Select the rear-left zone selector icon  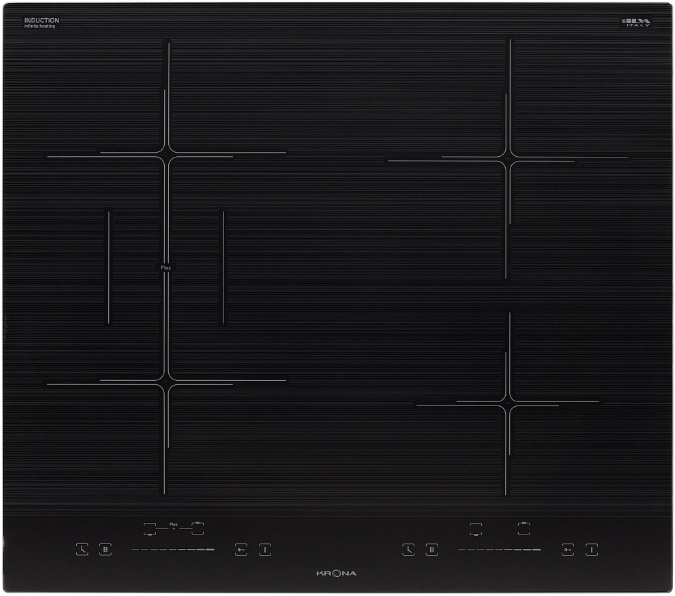tap(198, 525)
